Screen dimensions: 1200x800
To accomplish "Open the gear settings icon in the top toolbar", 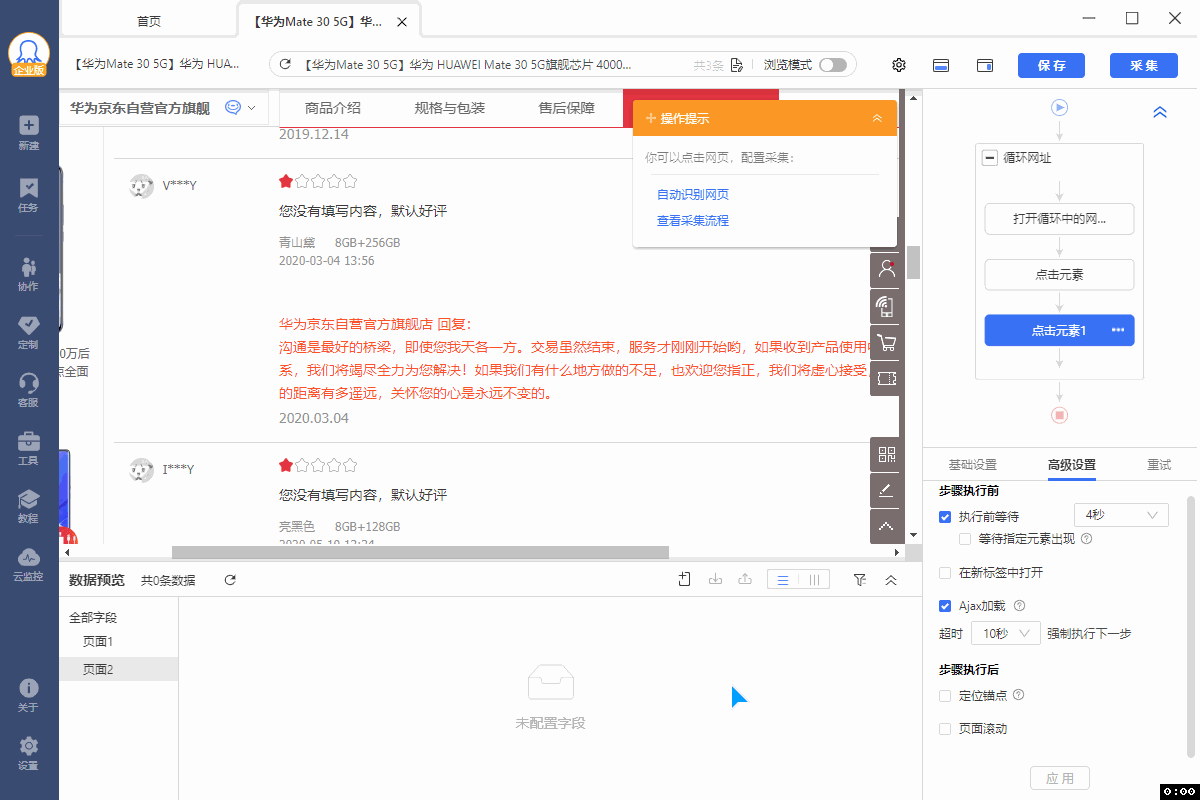I will coord(899,65).
